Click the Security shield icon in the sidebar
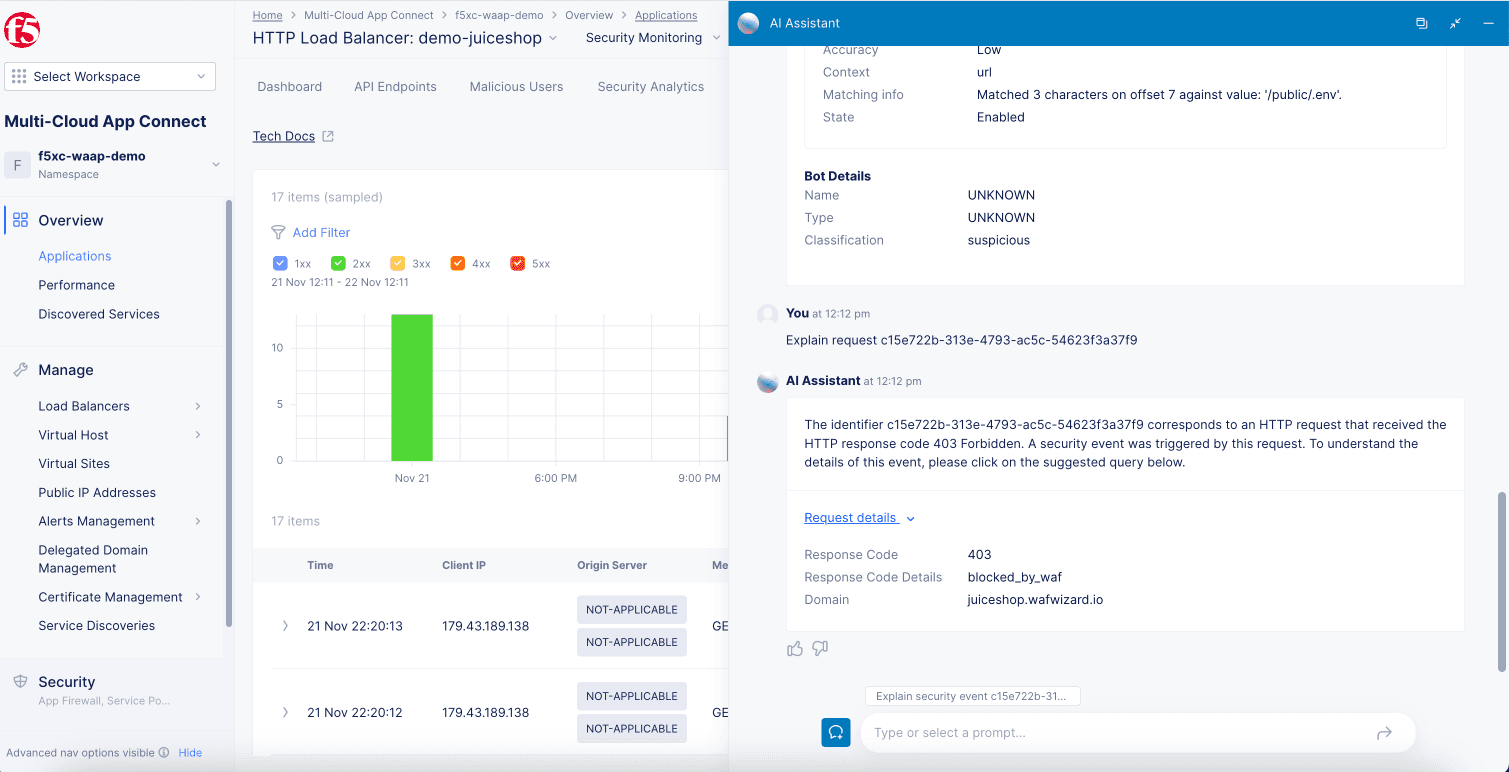This screenshot has height=772, width=1509. (18, 681)
